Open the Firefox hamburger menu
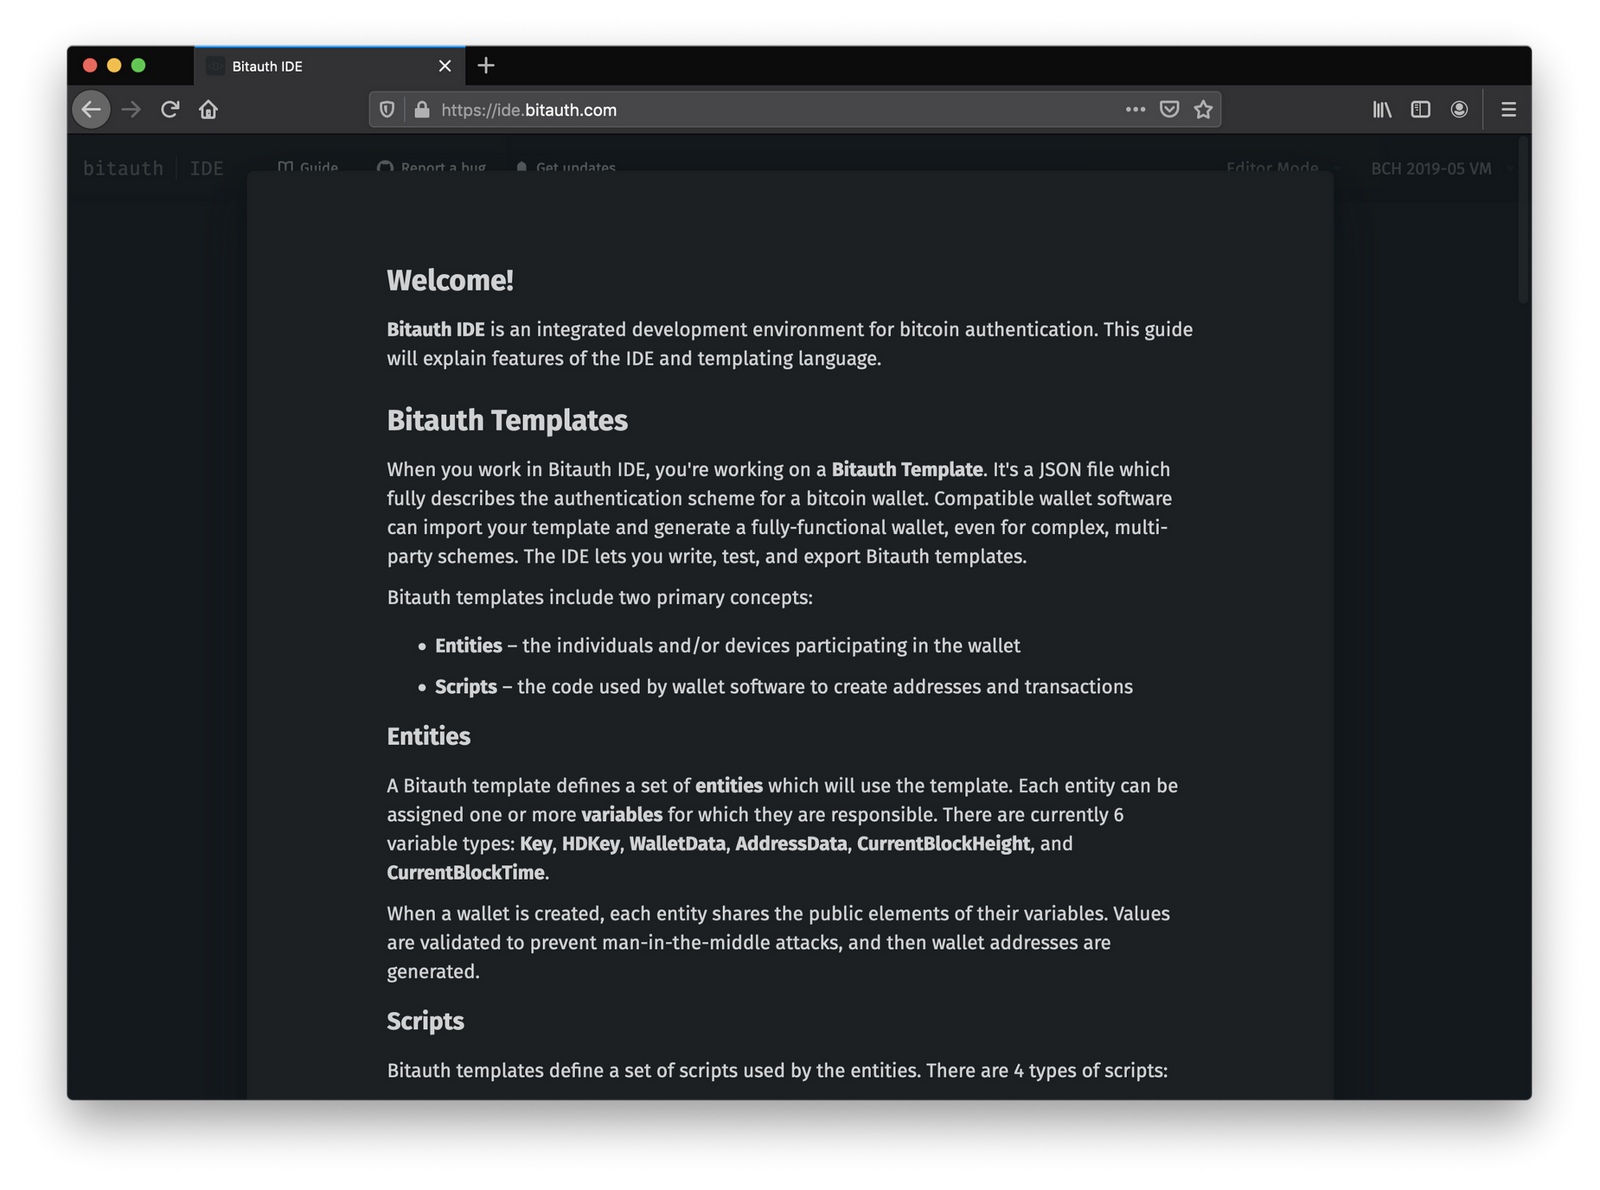 coord(1508,110)
